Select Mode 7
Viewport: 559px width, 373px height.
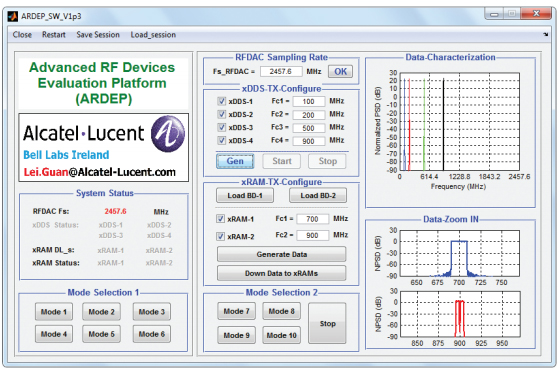tap(236, 311)
